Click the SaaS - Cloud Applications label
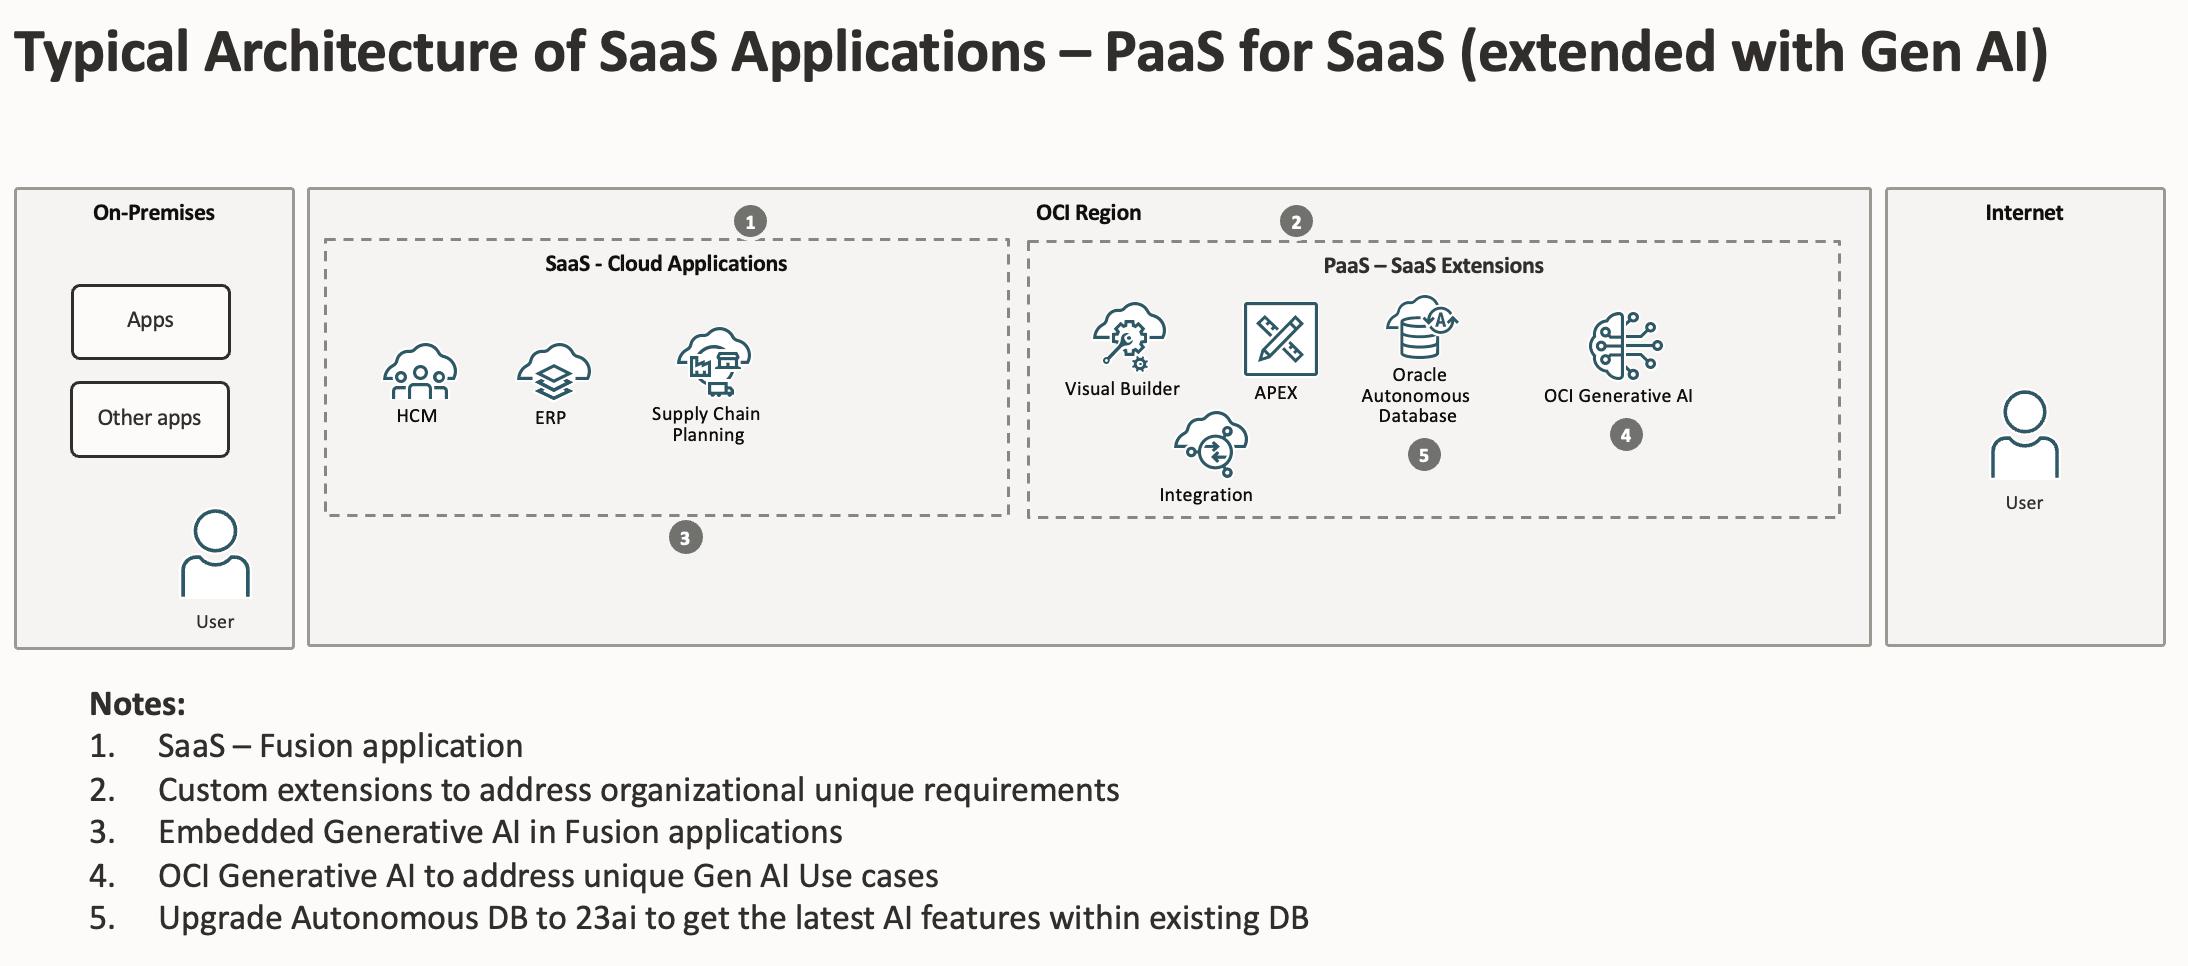 tap(666, 264)
